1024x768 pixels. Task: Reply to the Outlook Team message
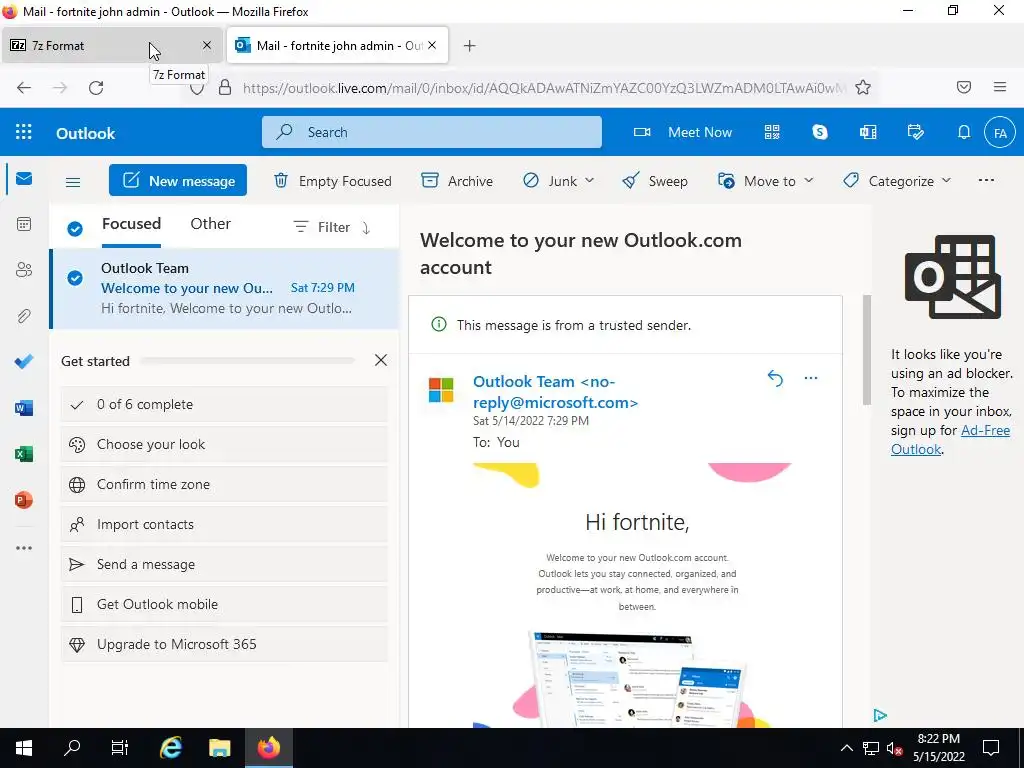775,378
